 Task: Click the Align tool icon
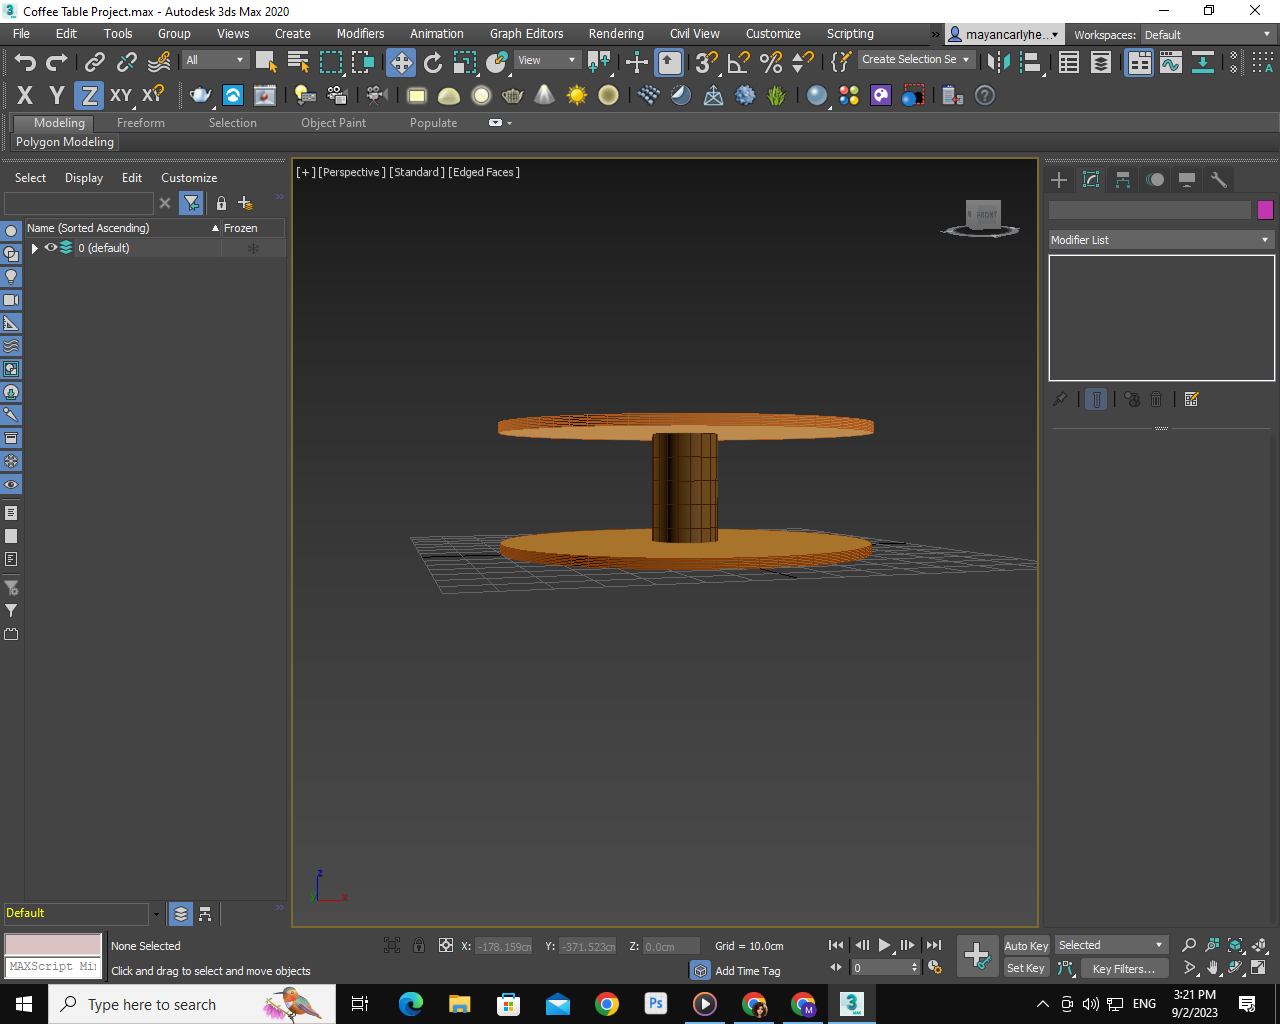tap(1030, 62)
